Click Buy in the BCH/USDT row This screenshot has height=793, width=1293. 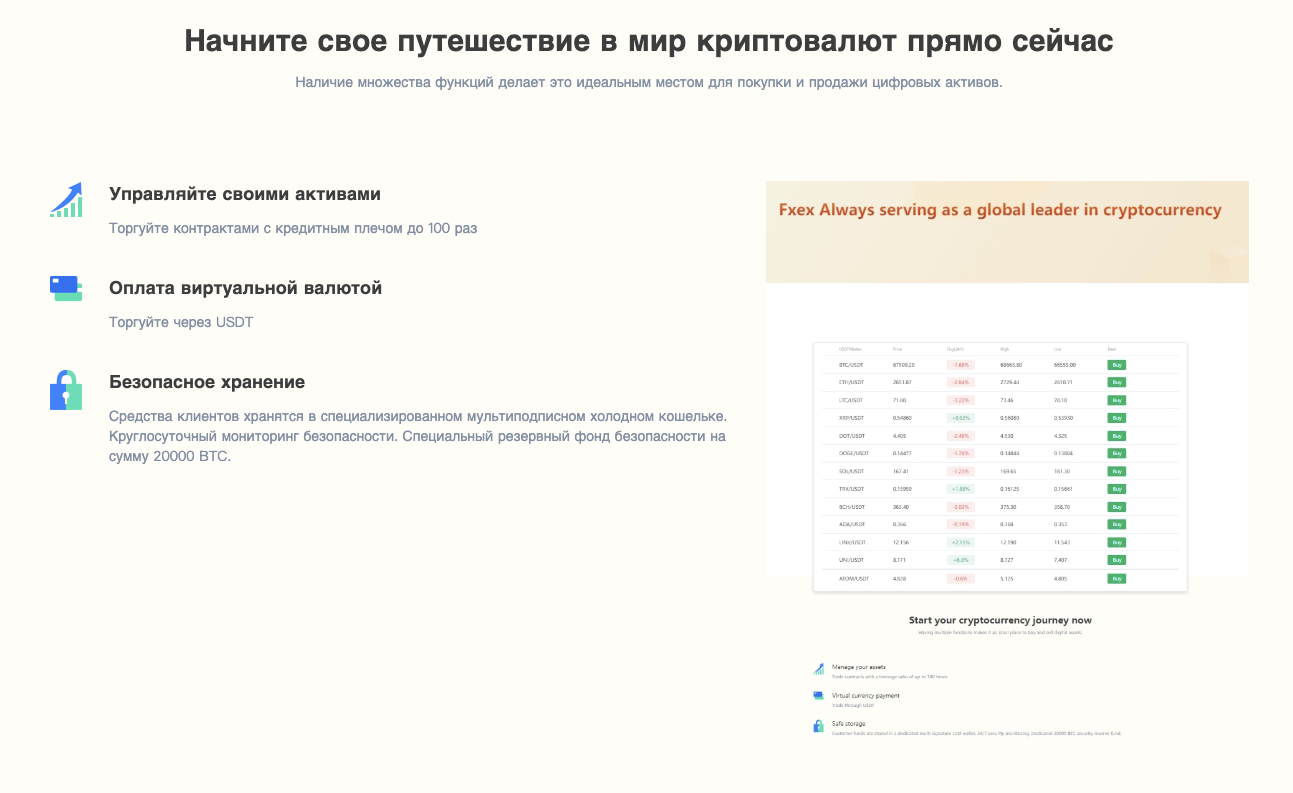1117,507
